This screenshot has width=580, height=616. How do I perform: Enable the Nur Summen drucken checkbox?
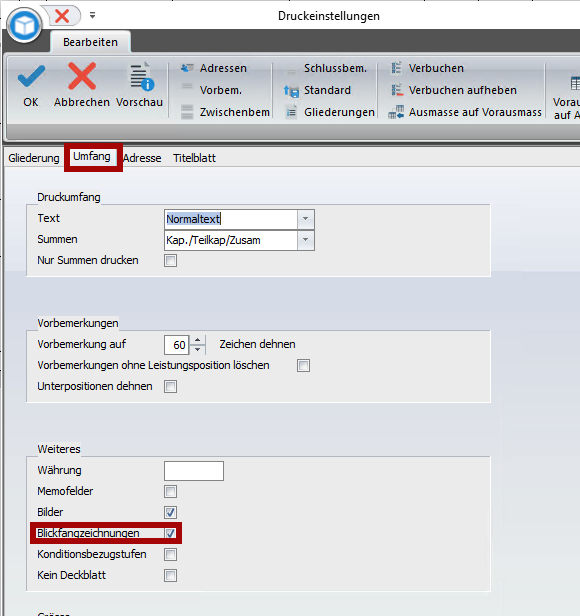pos(171,260)
